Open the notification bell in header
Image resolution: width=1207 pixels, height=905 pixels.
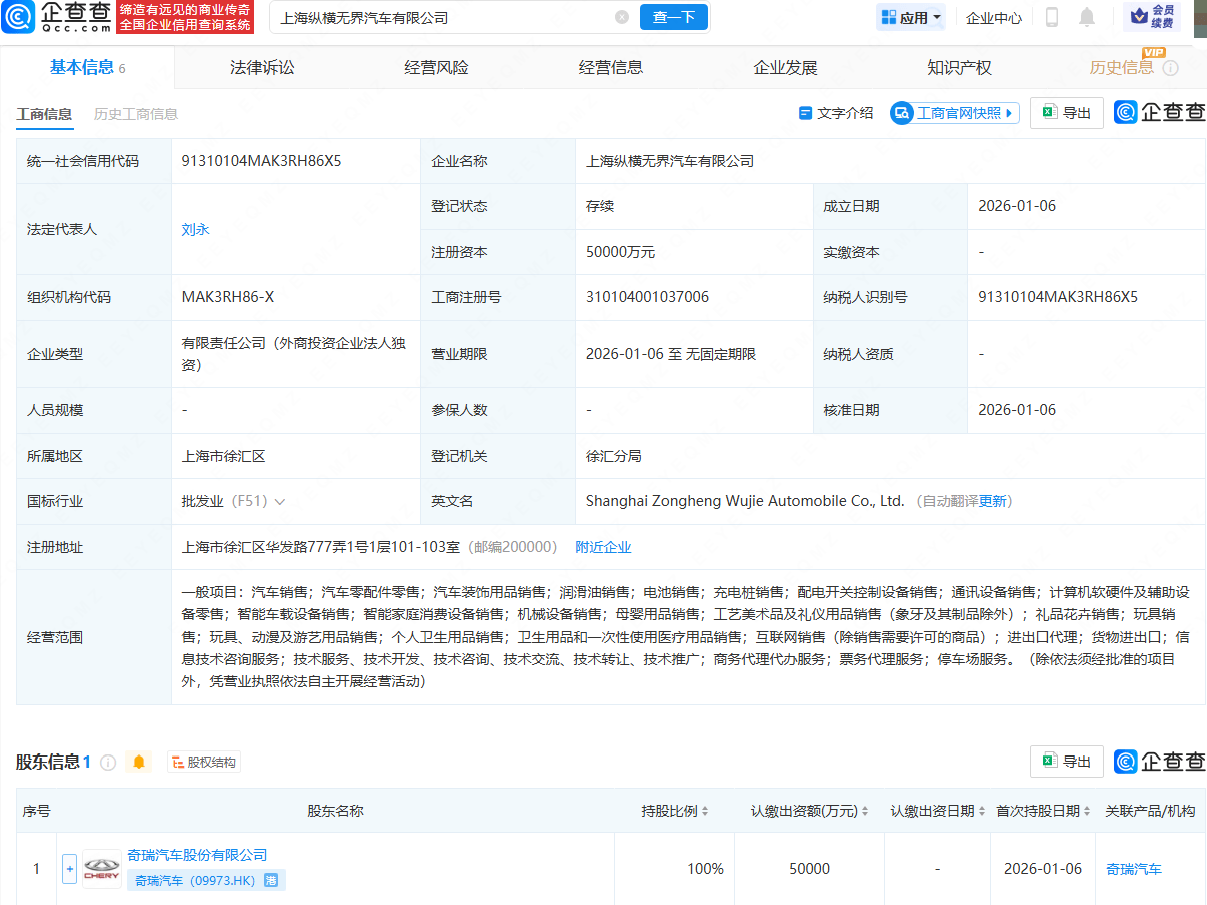point(1087,17)
